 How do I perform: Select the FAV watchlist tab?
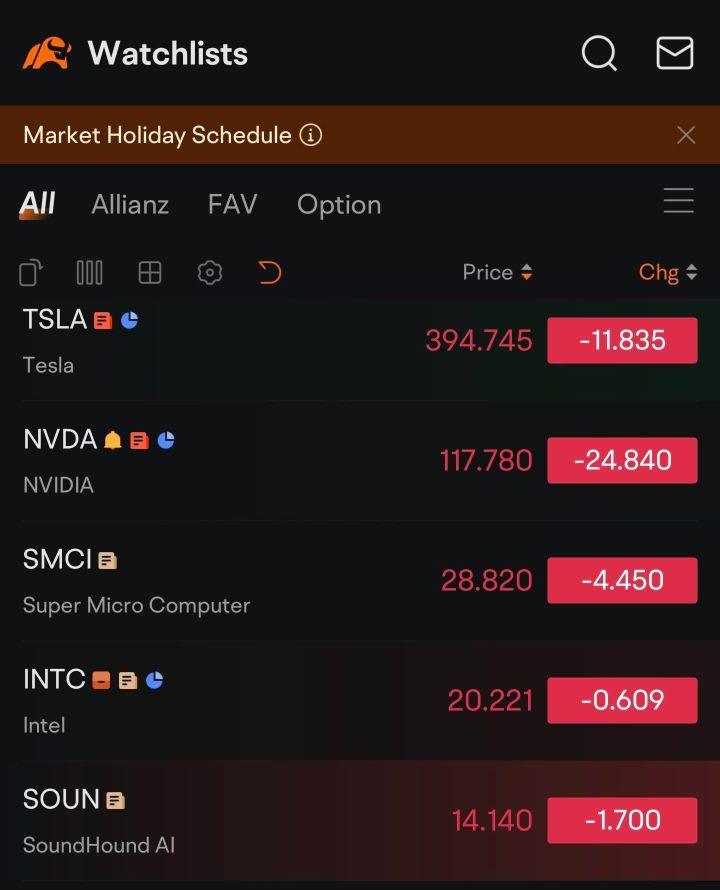(232, 204)
